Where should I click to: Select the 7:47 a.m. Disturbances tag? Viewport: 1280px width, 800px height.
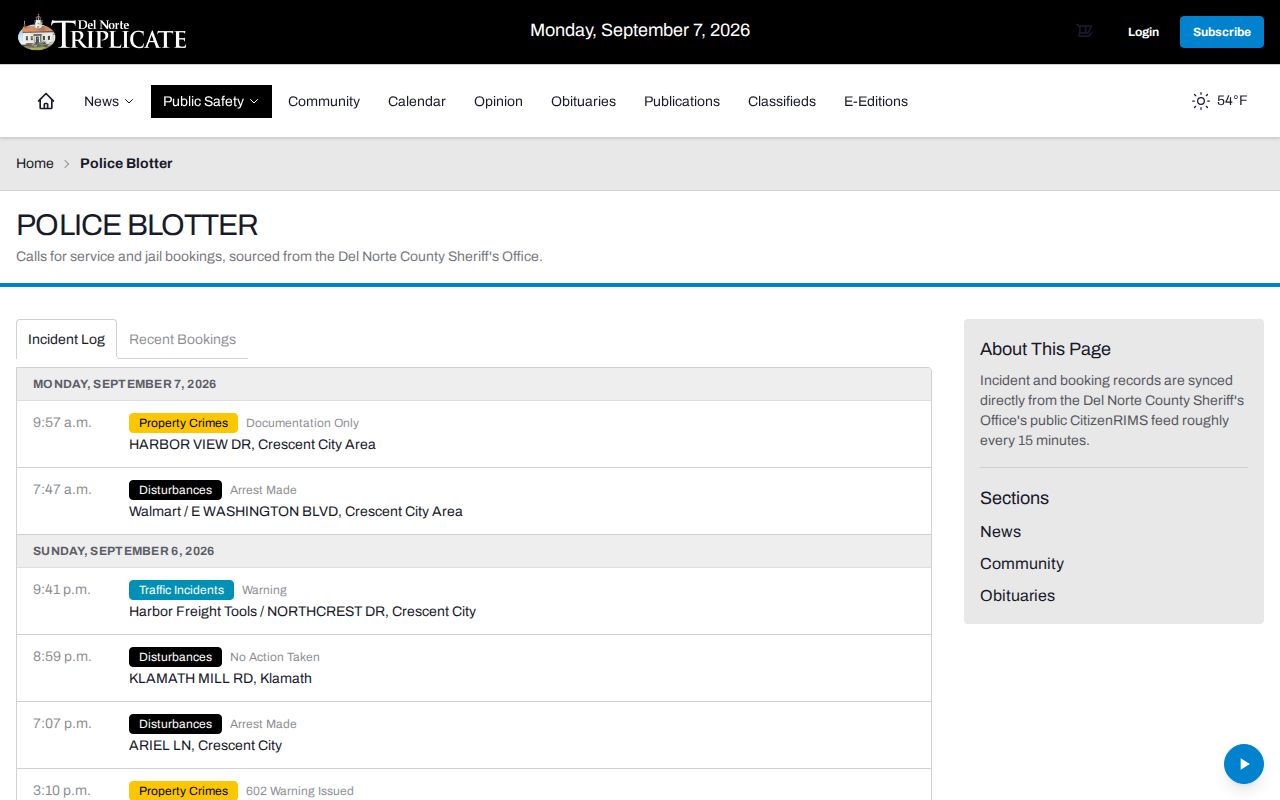pyautogui.click(x=175, y=490)
